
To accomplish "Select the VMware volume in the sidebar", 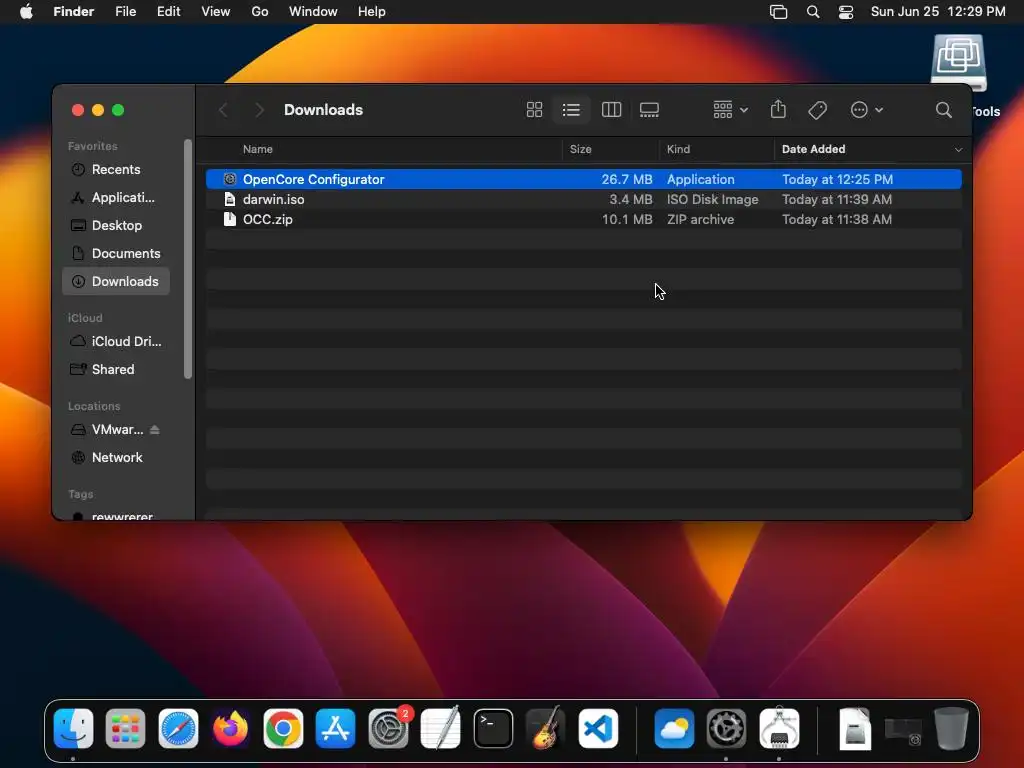I will [x=108, y=430].
